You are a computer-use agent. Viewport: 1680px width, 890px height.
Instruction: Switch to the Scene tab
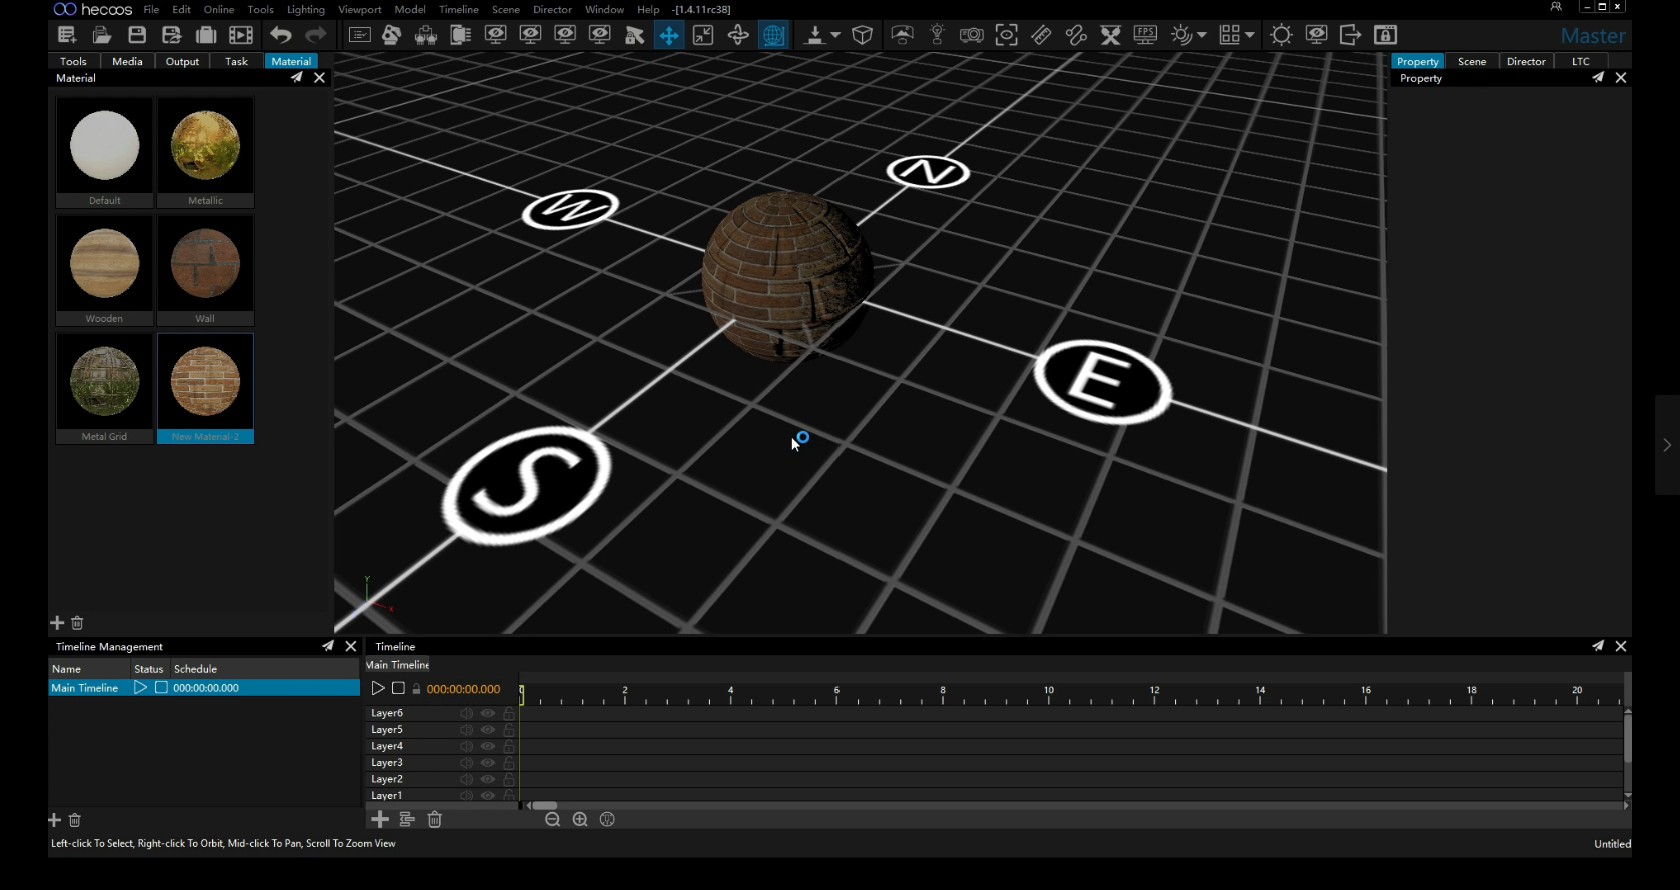coord(1472,61)
